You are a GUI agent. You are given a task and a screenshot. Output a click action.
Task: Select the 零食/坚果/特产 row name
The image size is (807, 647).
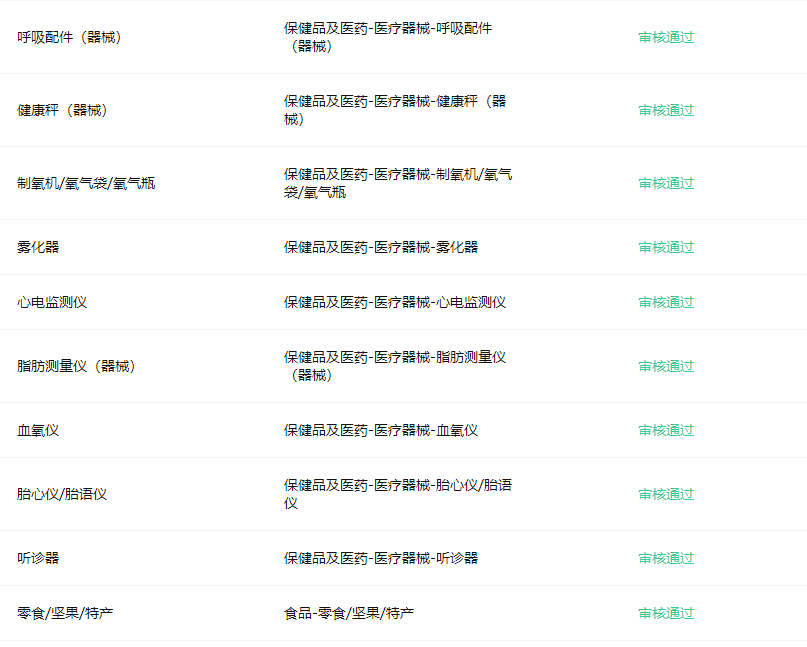click(x=65, y=613)
